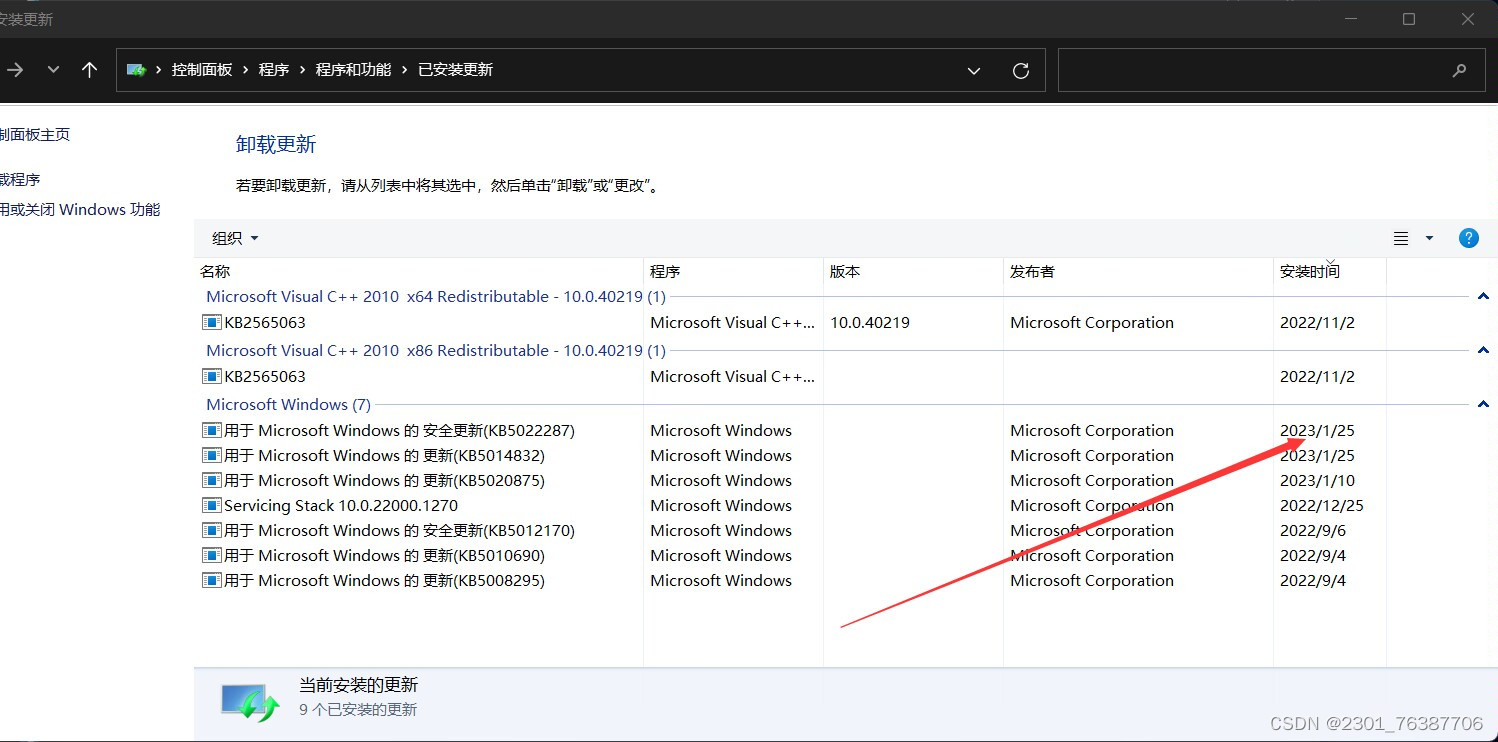Image resolution: width=1498 pixels, height=742 pixels.
Task: Maximize the installed updates window
Action: point(1409,19)
